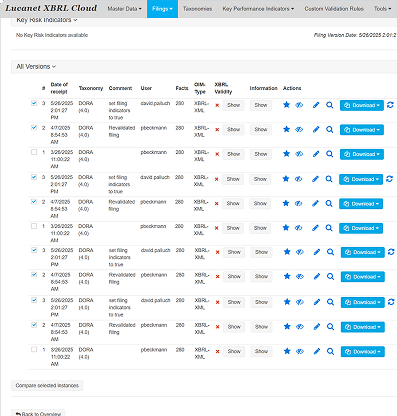Click the star icon in the last row

287,351
